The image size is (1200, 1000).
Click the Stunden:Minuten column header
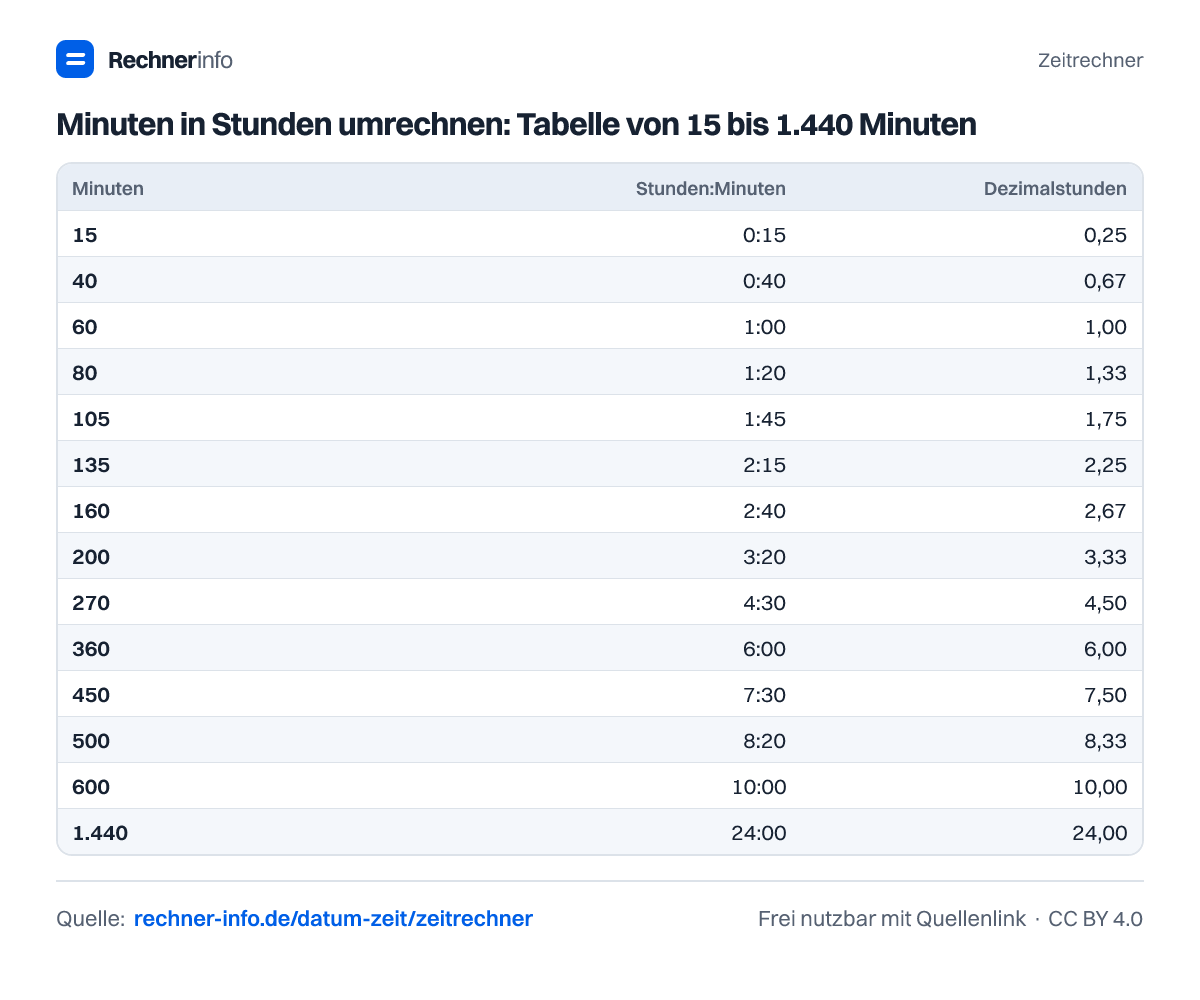[x=711, y=188]
